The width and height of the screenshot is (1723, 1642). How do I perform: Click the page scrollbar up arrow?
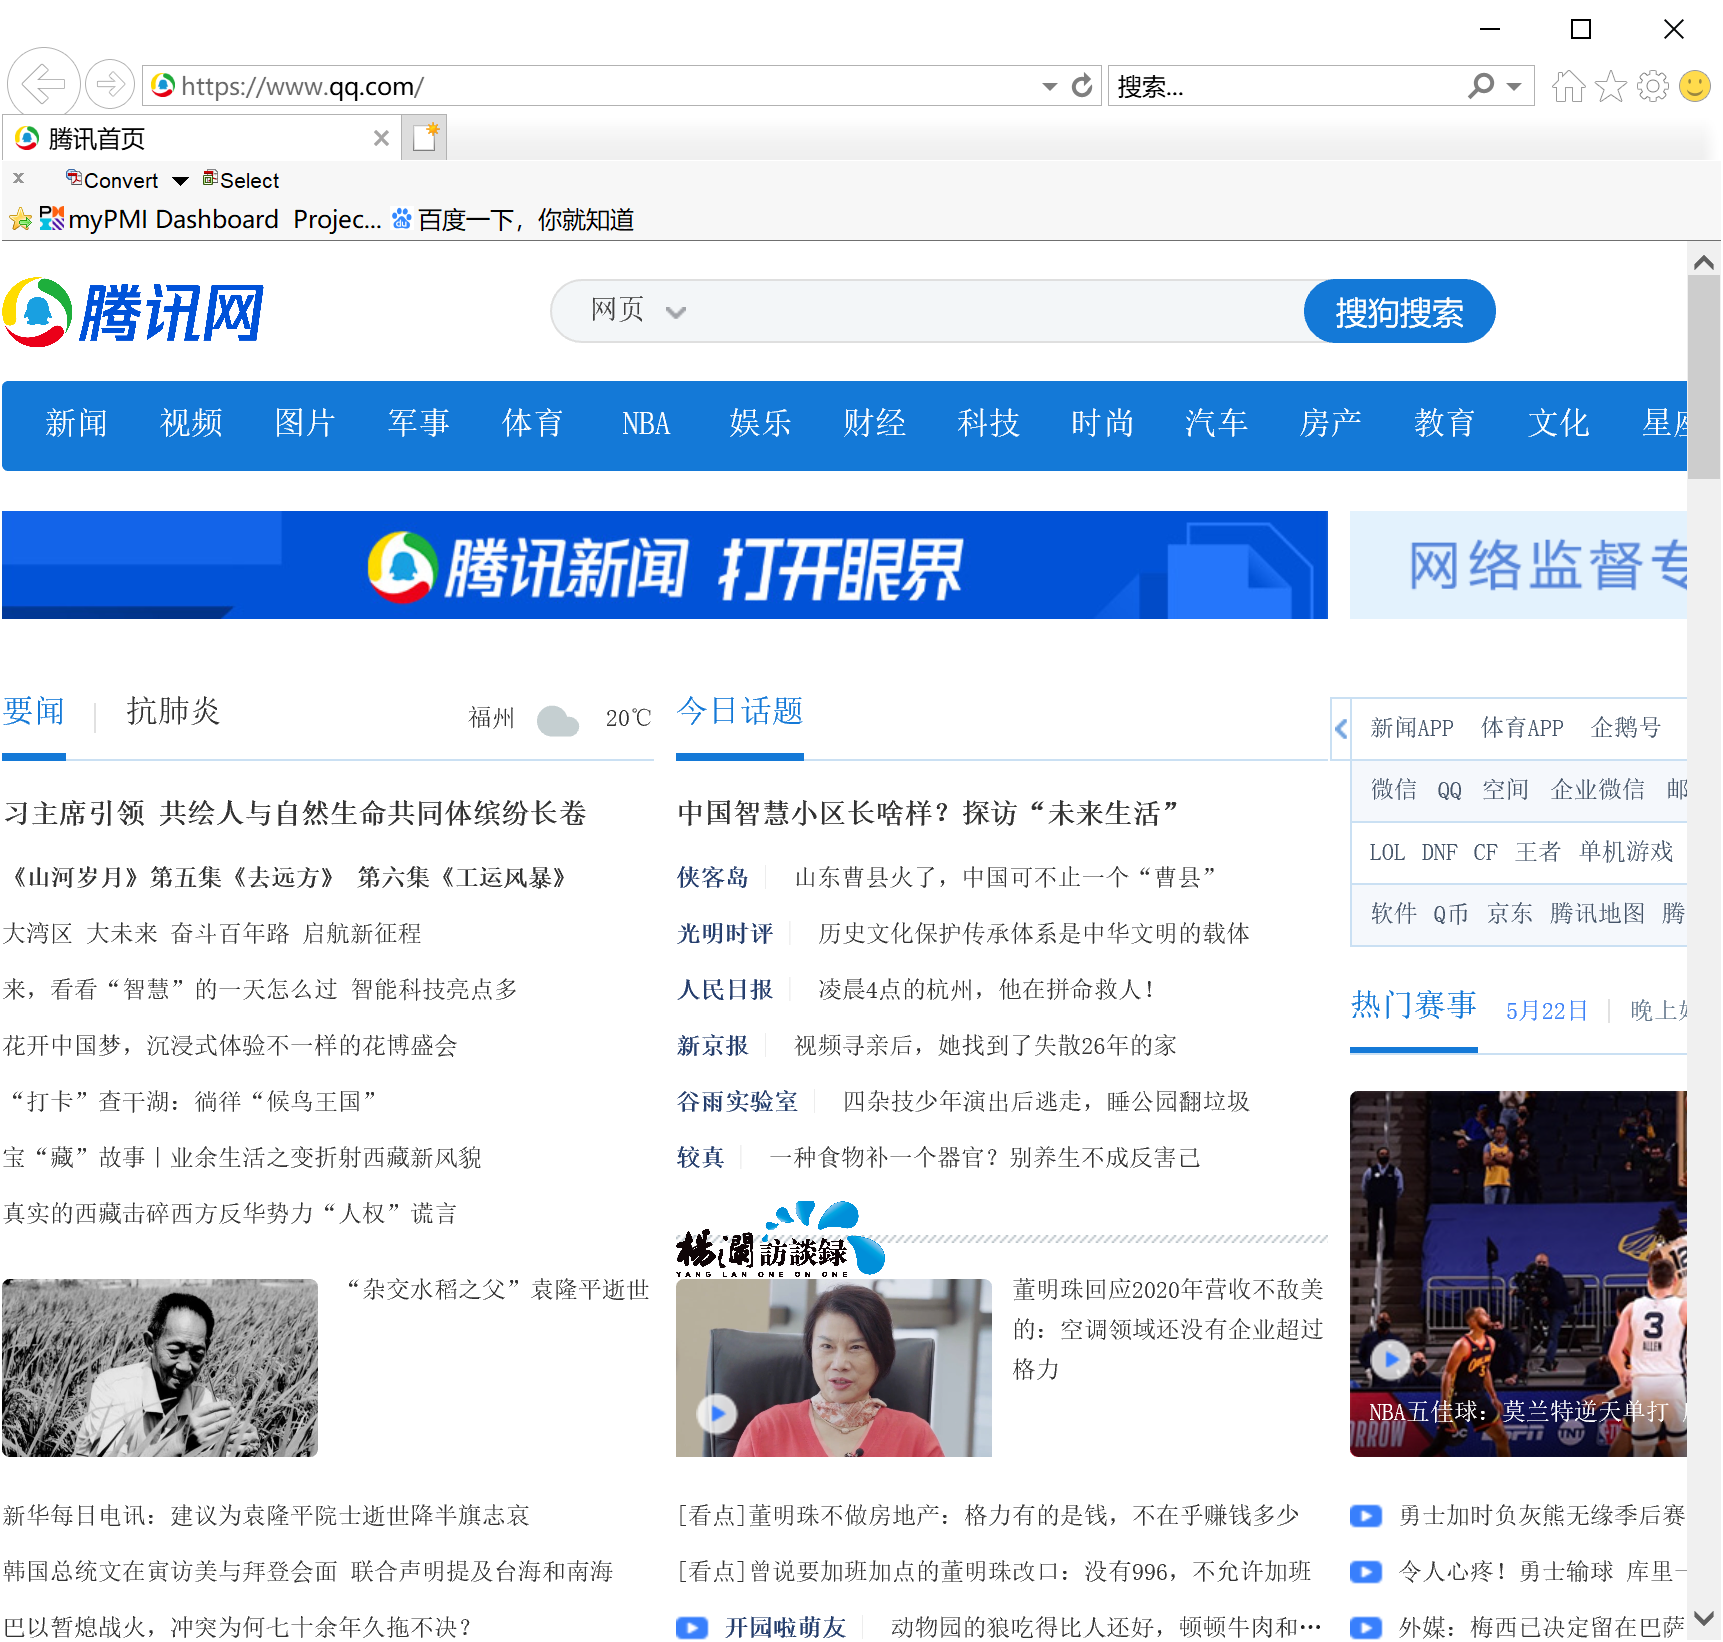(x=1704, y=263)
